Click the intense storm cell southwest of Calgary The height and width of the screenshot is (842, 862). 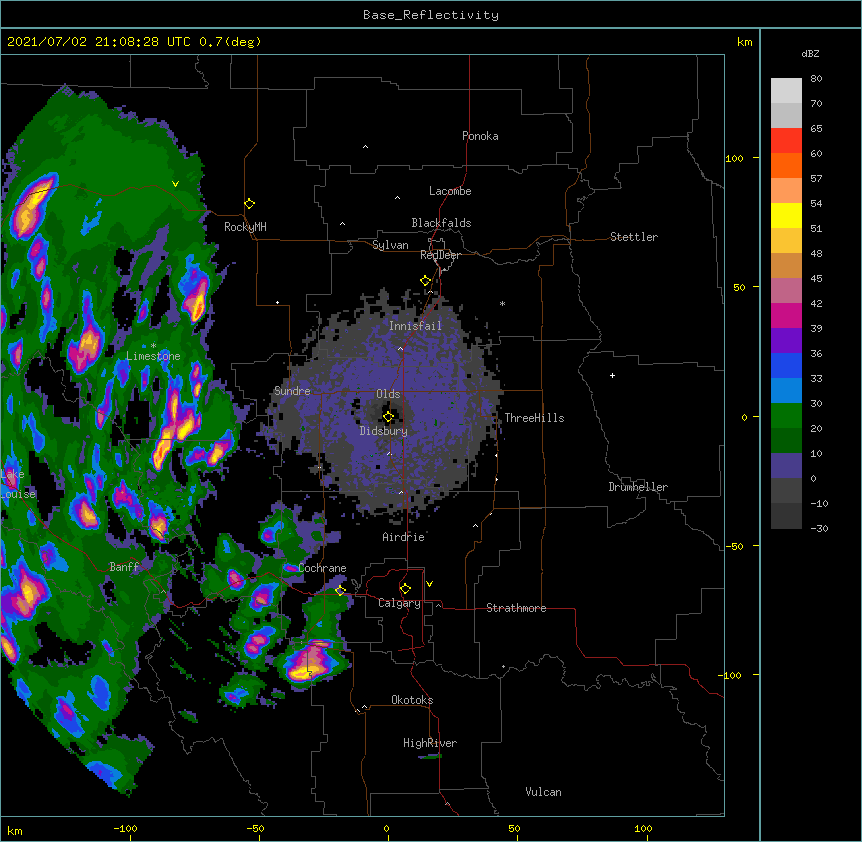point(311,662)
